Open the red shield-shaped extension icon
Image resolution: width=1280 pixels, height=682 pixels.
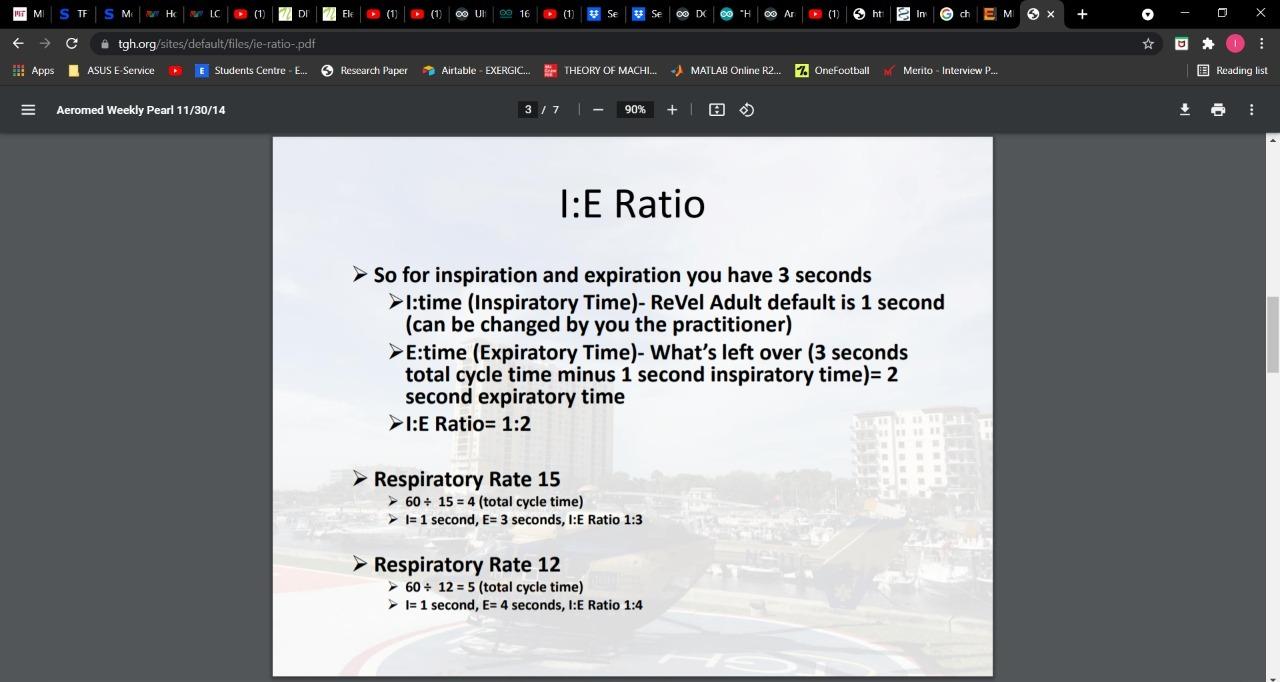[x=1181, y=44]
